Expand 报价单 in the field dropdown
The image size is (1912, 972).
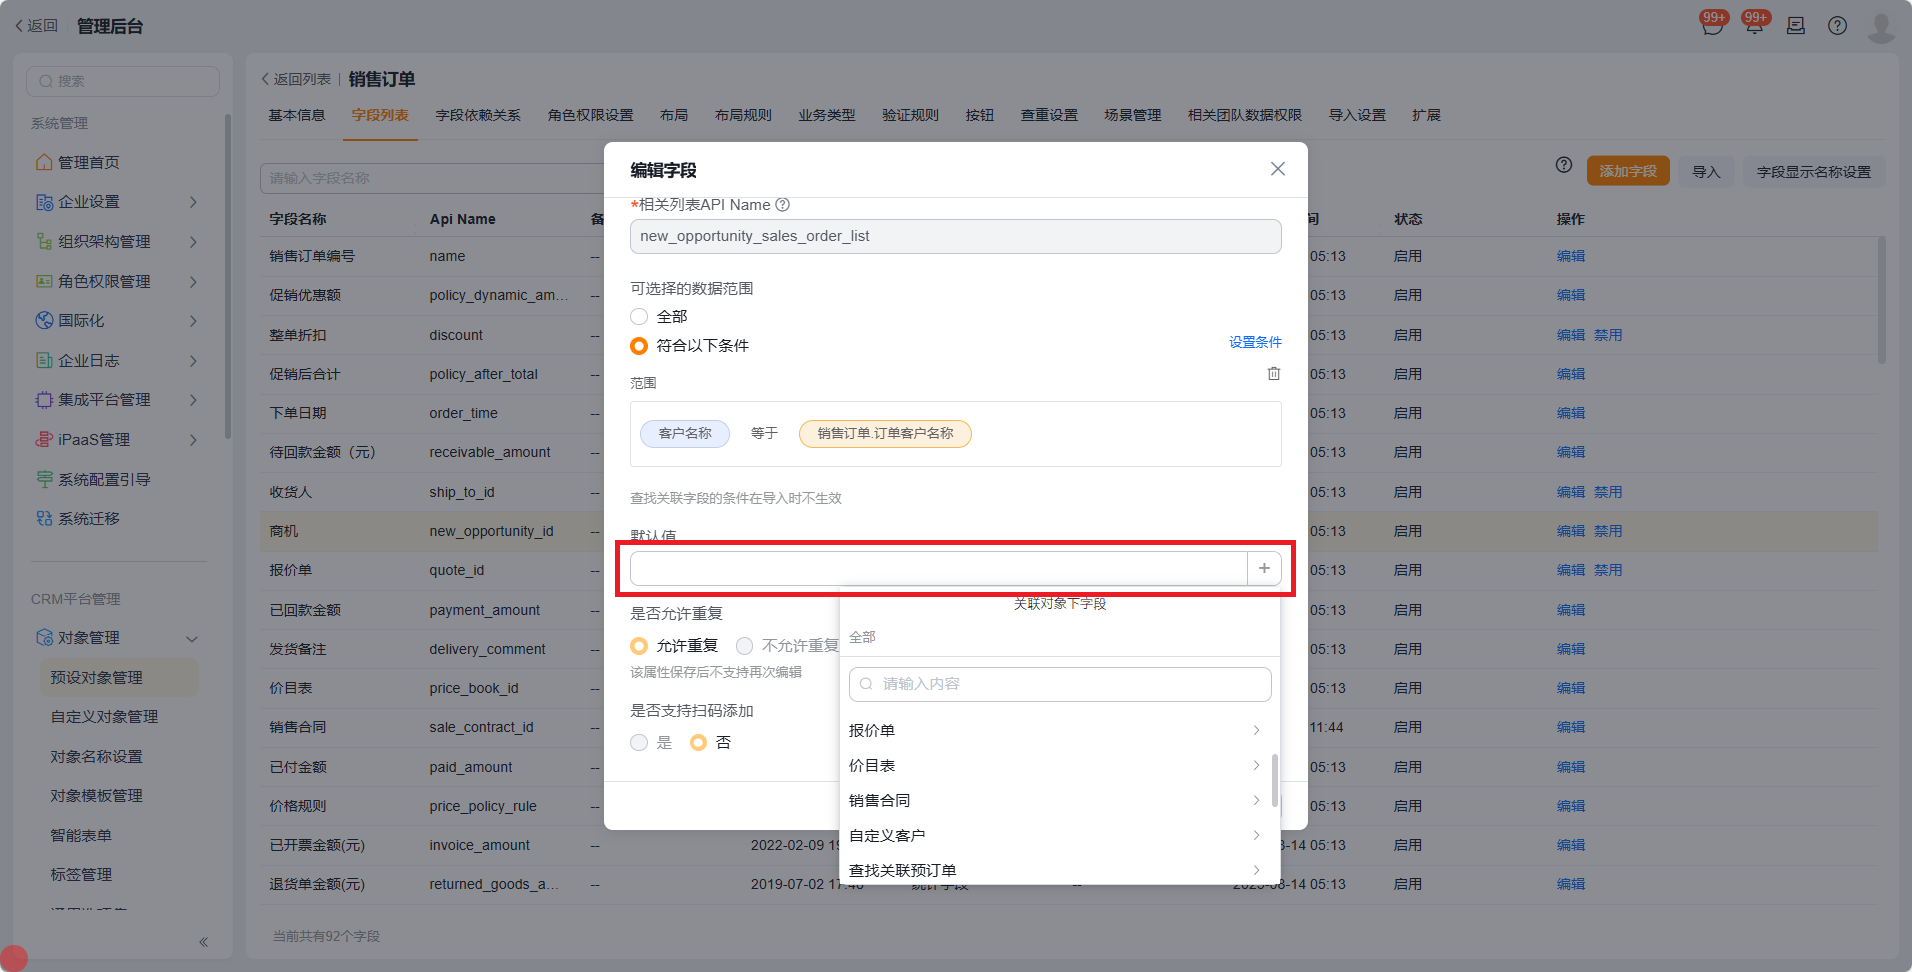(x=1256, y=731)
